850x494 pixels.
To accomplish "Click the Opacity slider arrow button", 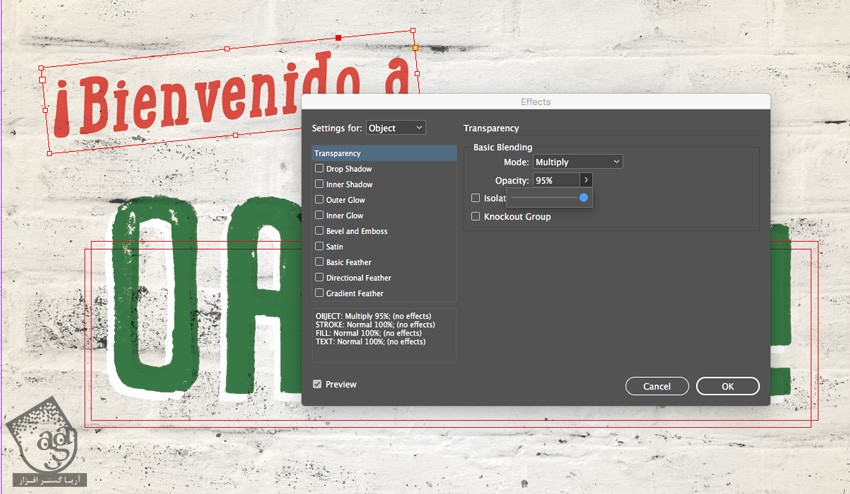I will [586, 180].
